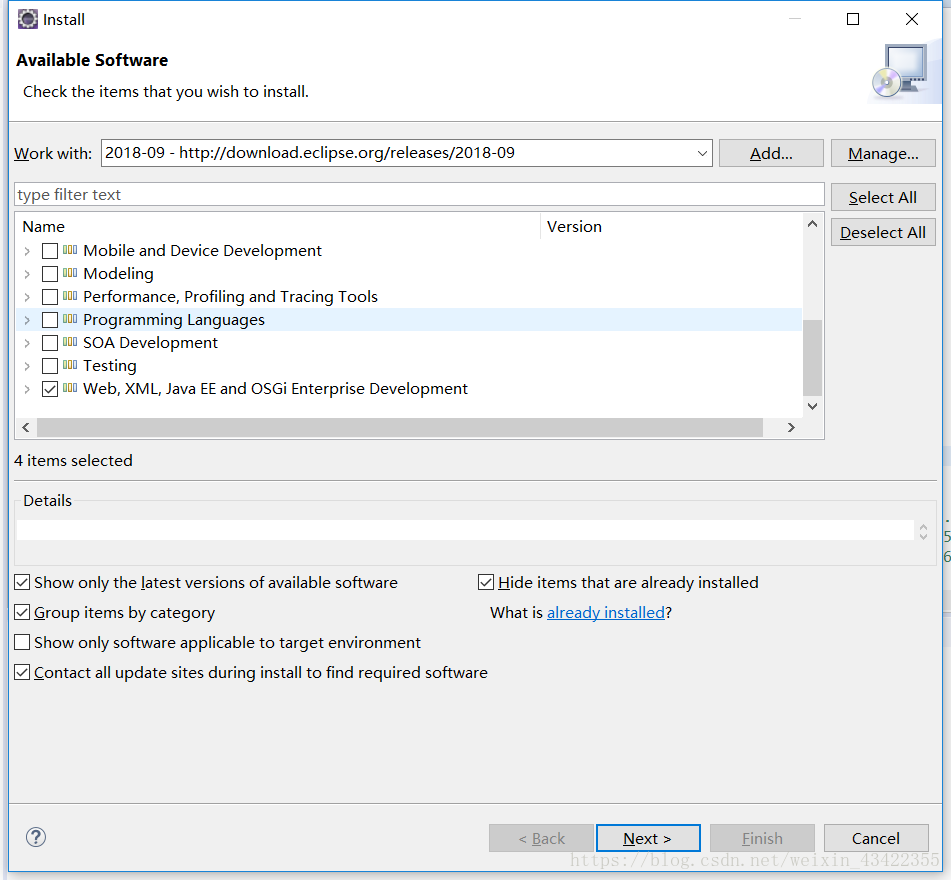Check the SOA Development checkbox
The image size is (951, 880).
[50, 343]
